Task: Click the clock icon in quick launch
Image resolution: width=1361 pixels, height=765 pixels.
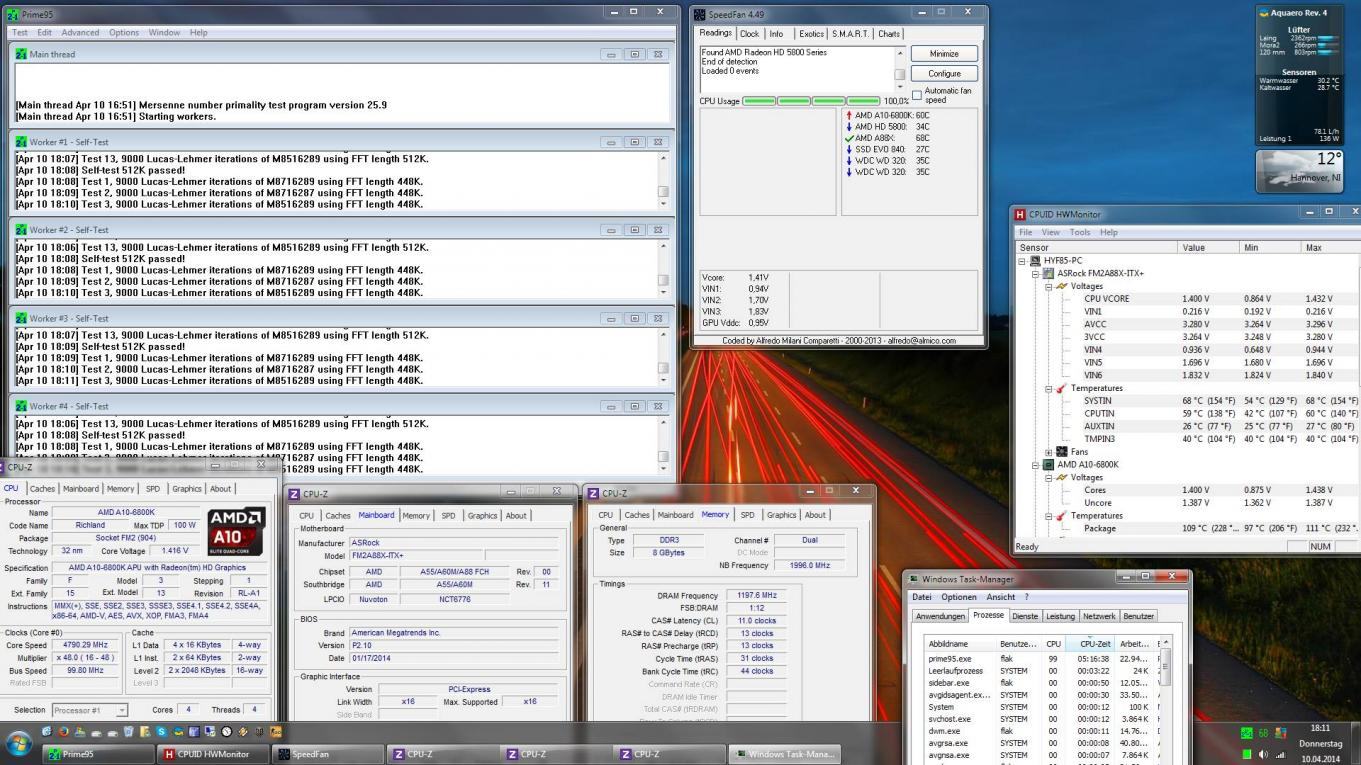Action: [227, 731]
